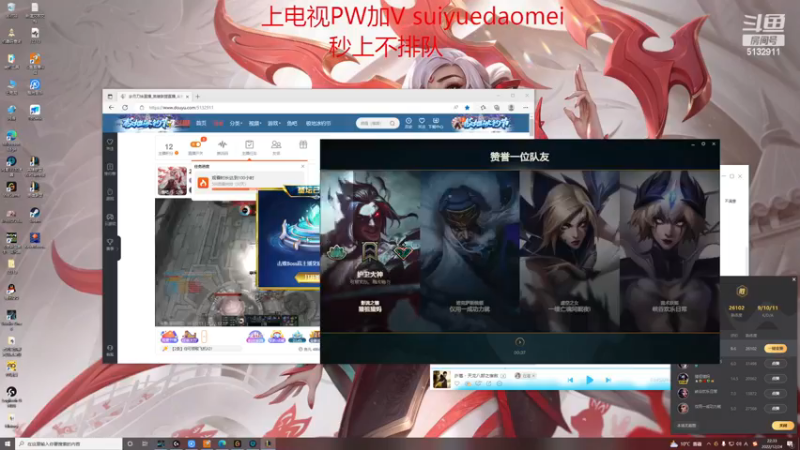The image size is (800, 450).
Task: Skip to next track in music player
Action: pyautogui.click(x=608, y=380)
